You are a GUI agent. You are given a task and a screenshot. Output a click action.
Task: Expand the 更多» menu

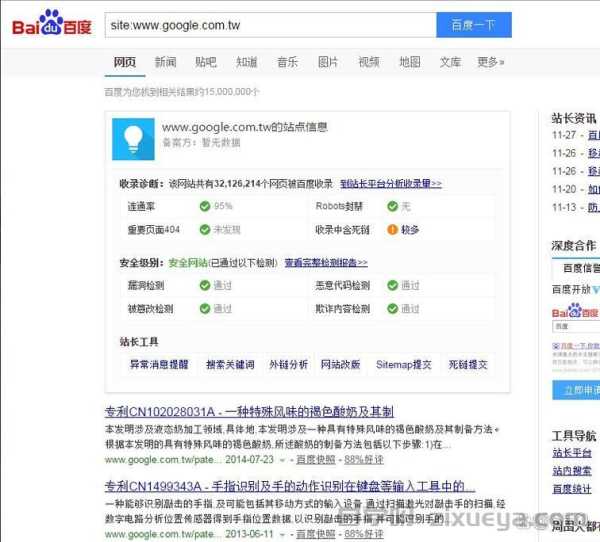pyautogui.click(x=490, y=62)
